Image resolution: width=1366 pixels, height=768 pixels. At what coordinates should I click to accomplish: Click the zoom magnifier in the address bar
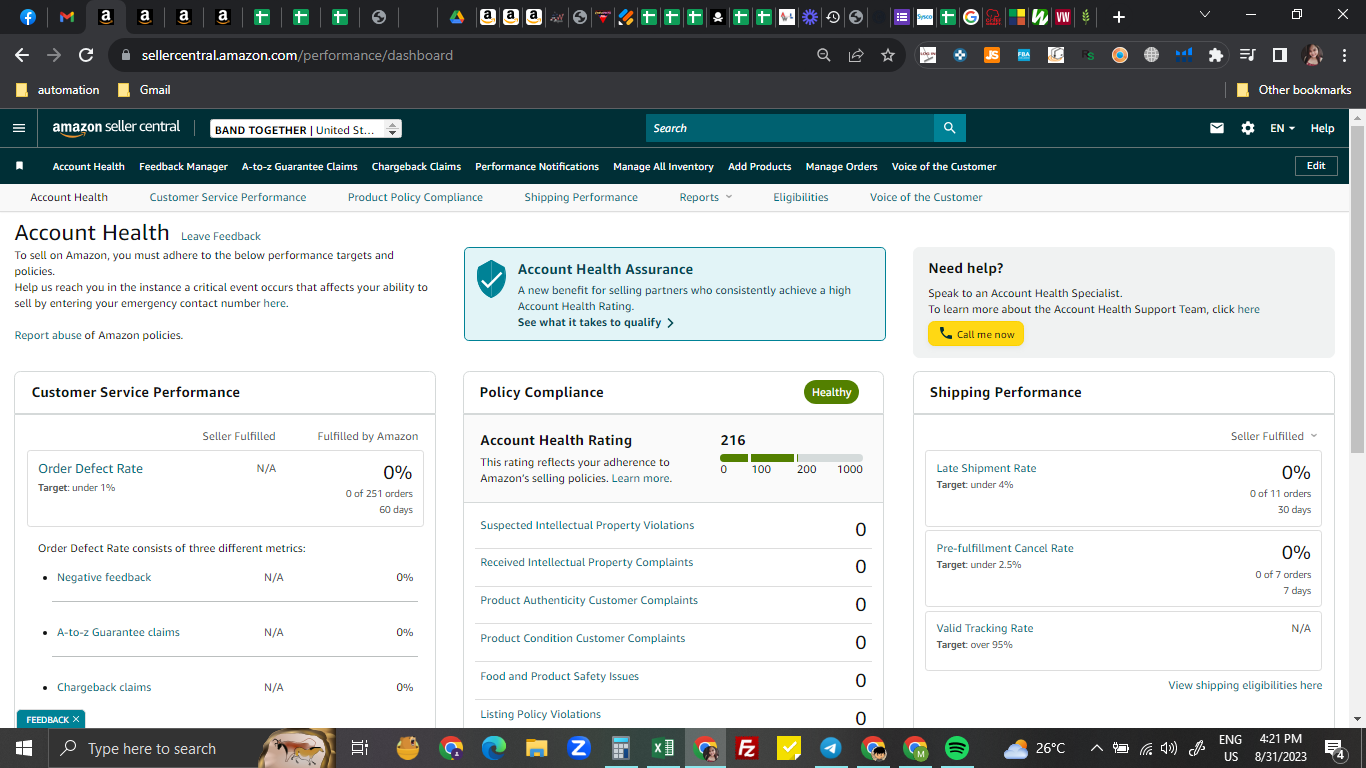[x=824, y=55]
